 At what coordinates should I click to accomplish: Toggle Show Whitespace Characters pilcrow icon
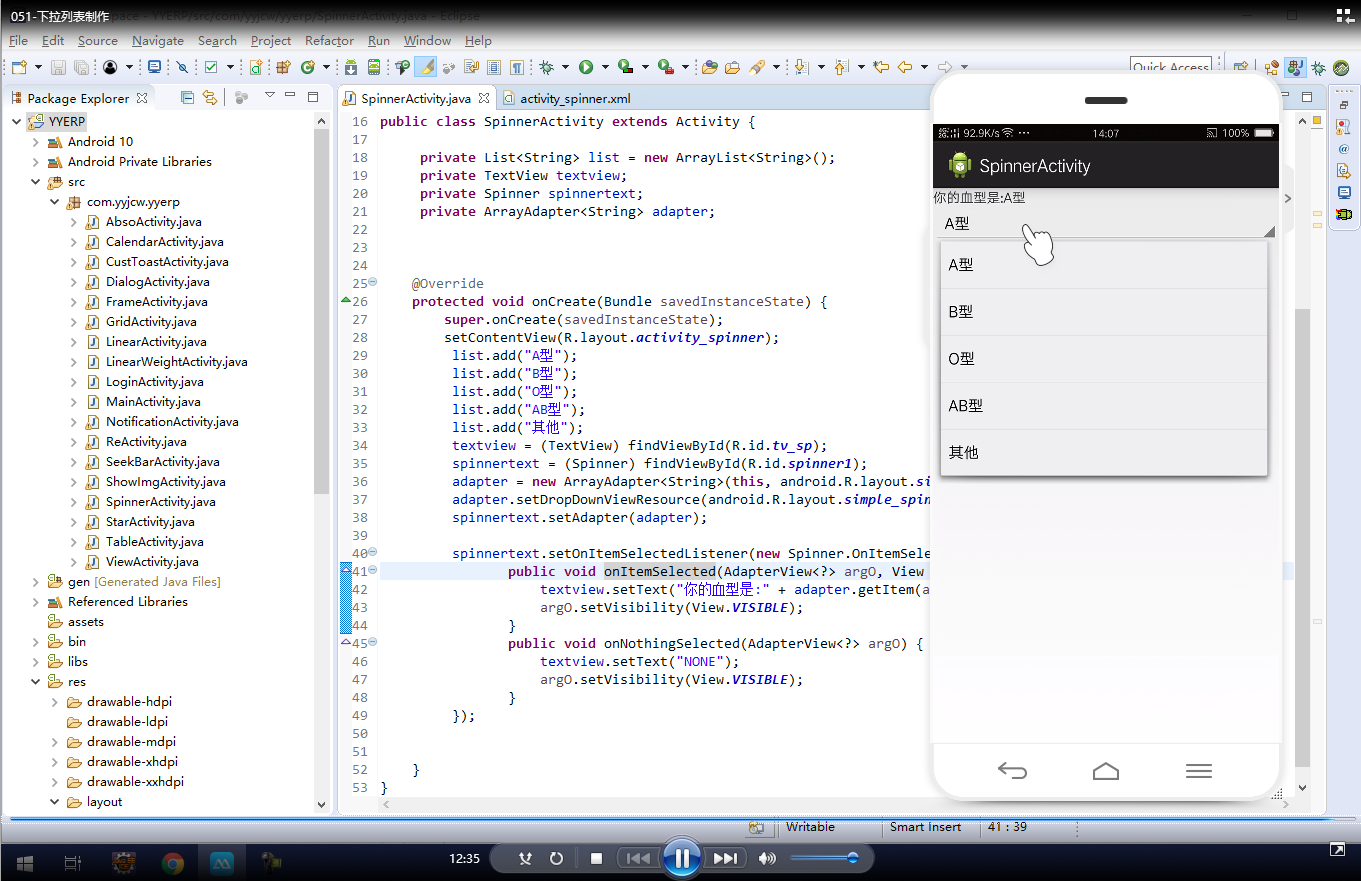pos(517,67)
